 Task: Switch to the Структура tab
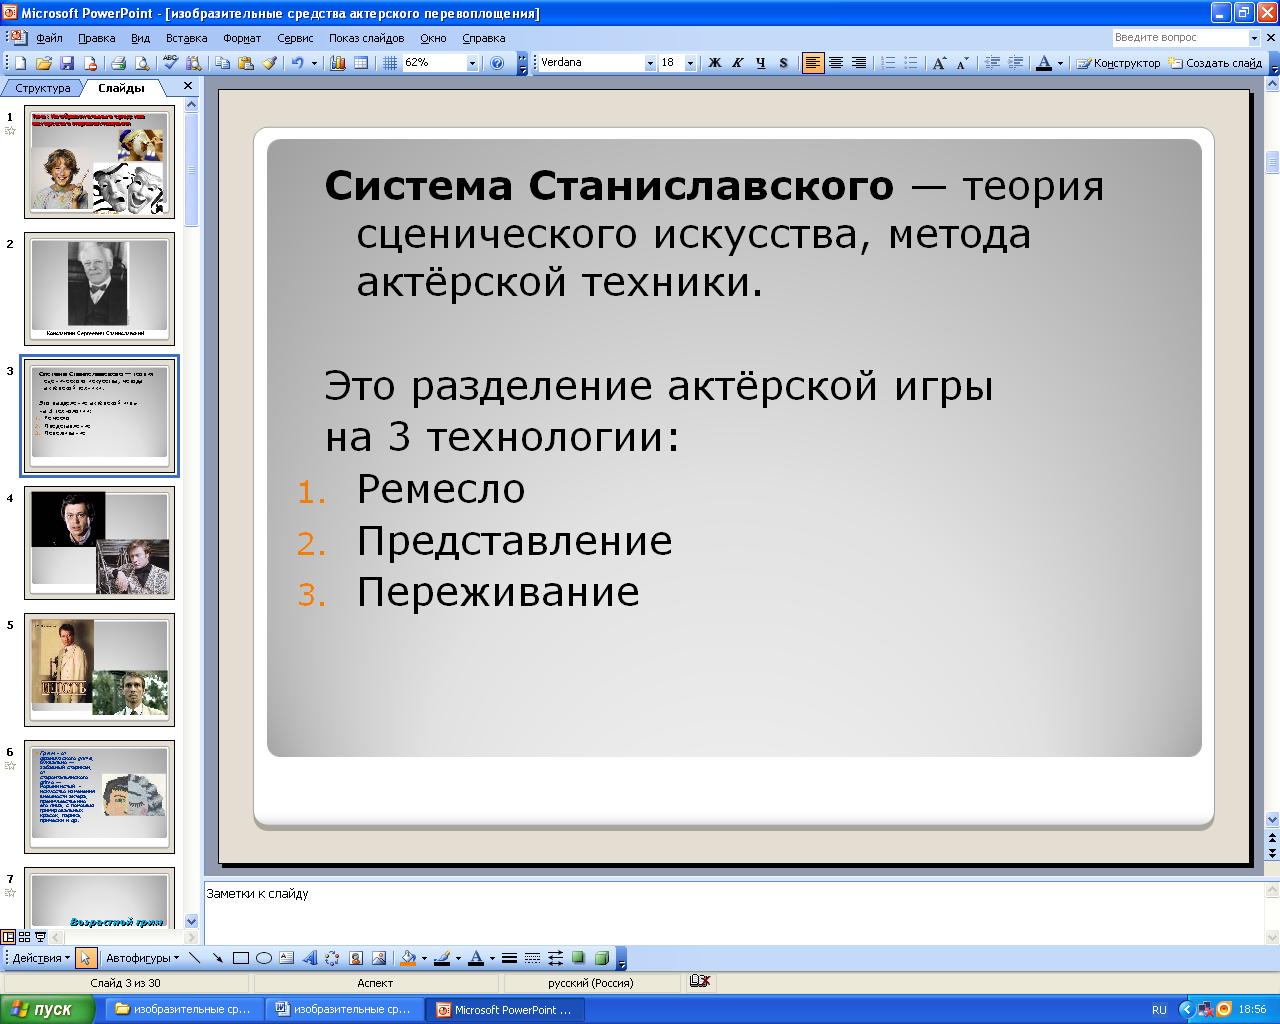(x=43, y=88)
